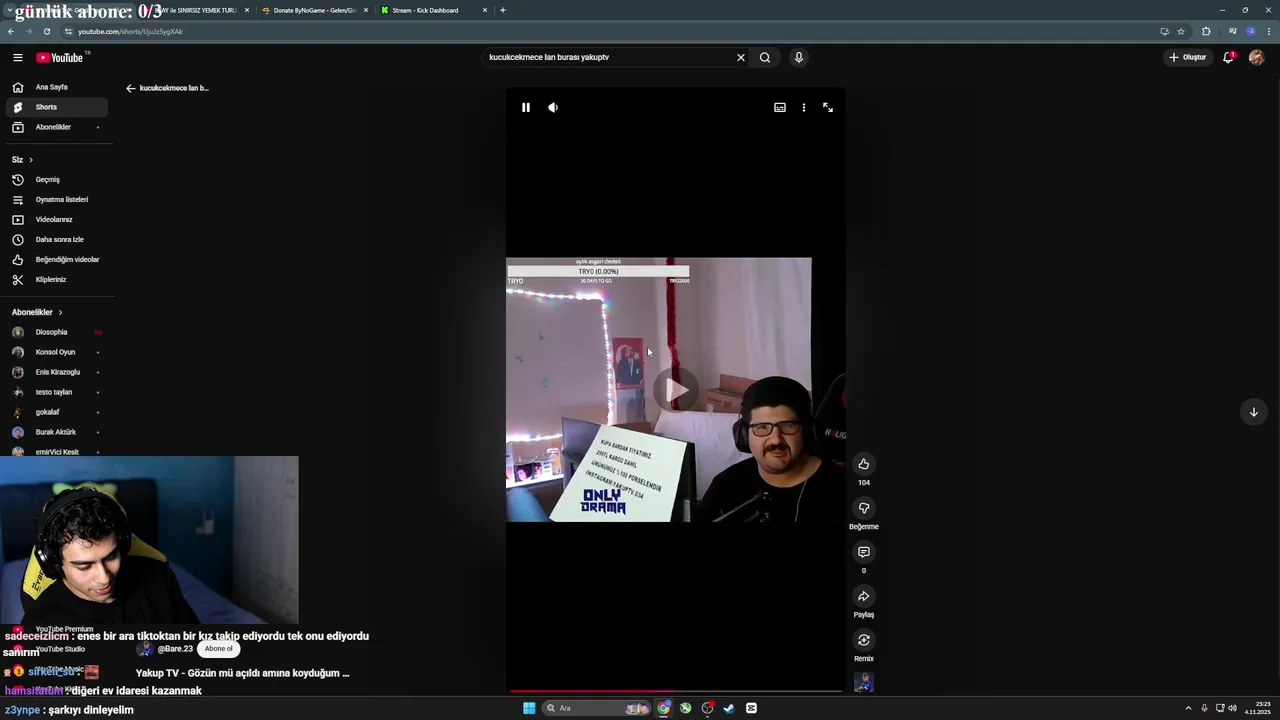Open the Chrome three-dot menu
The height and width of the screenshot is (720, 1280).
[x=1268, y=31]
